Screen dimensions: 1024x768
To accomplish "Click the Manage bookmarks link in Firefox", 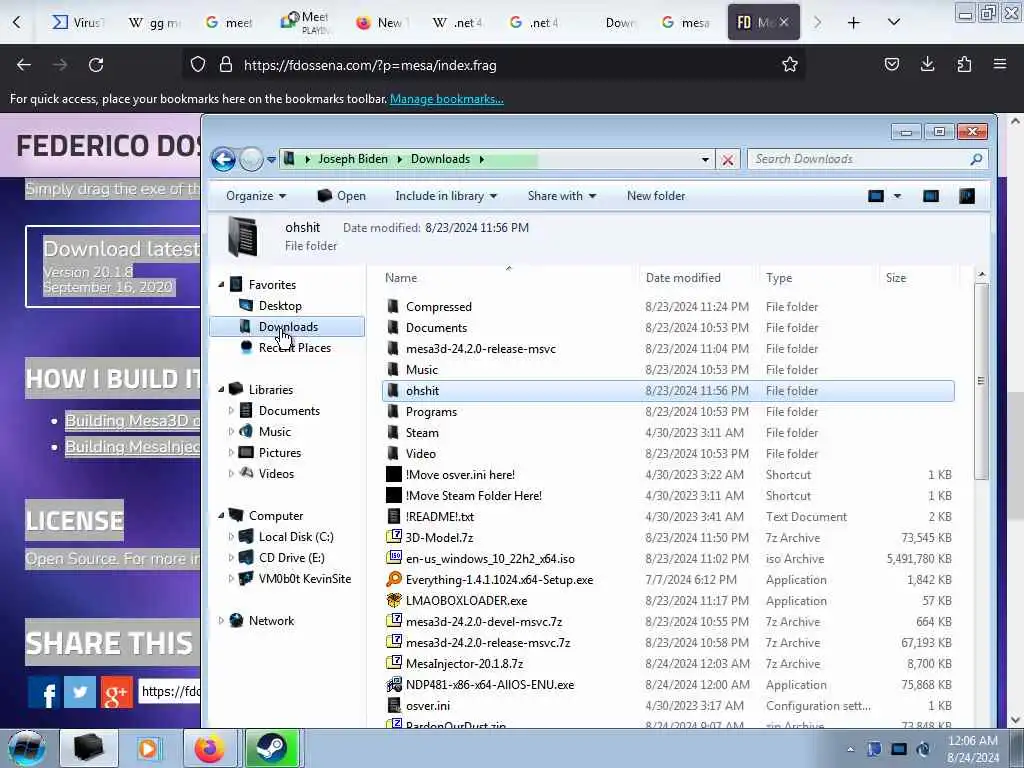I will (447, 99).
